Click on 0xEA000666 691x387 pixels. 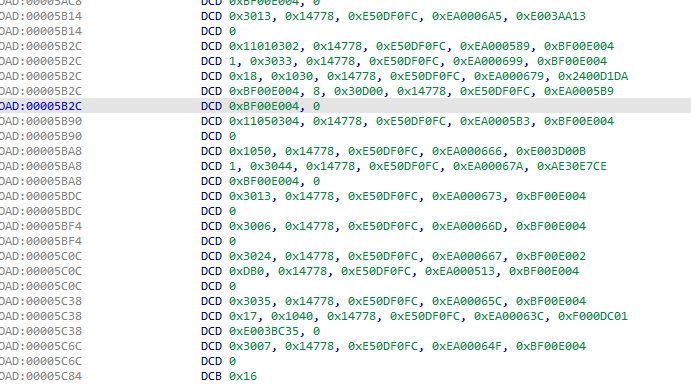tap(466, 151)
